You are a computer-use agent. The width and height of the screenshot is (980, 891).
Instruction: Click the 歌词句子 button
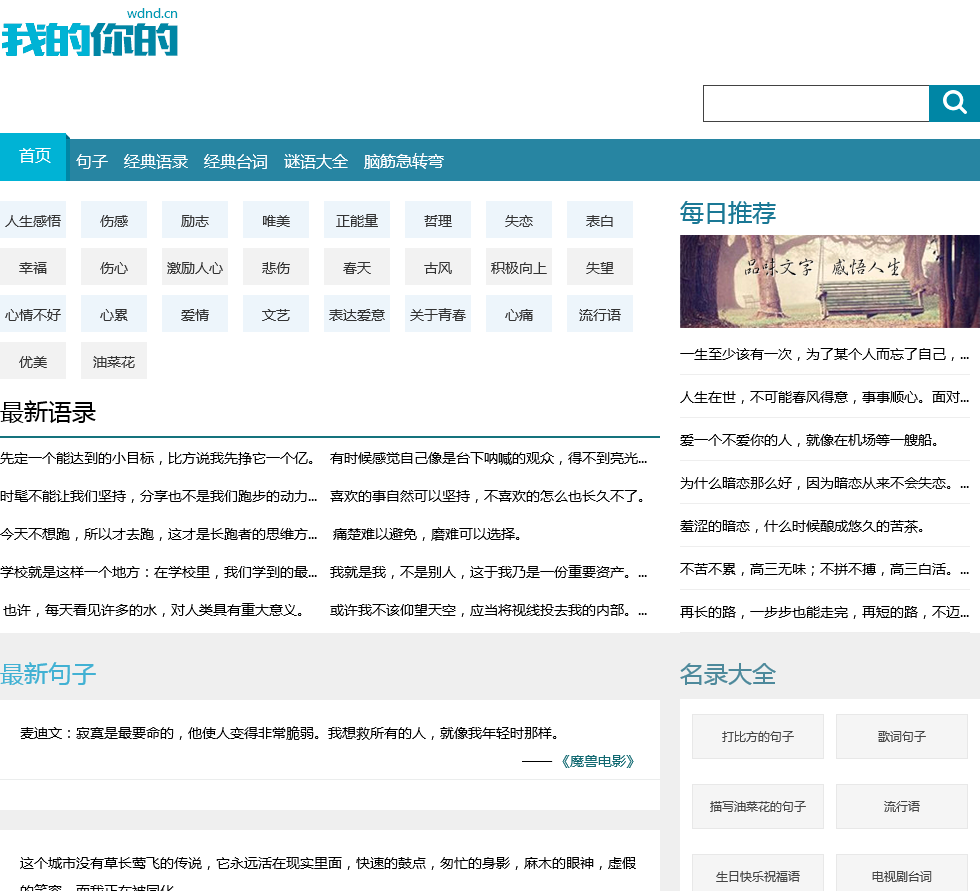pyautogui.click(x=901, y=737)
